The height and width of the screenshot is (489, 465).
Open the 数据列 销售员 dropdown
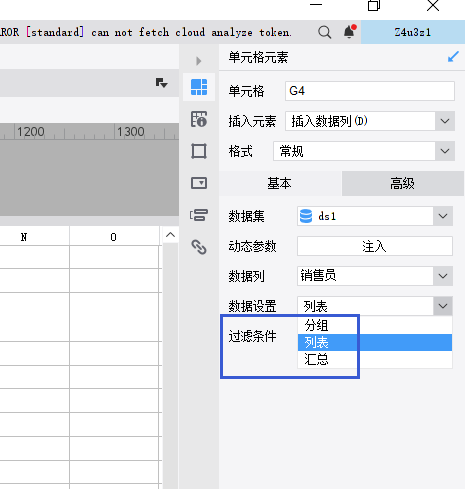(x=443, y=276)
